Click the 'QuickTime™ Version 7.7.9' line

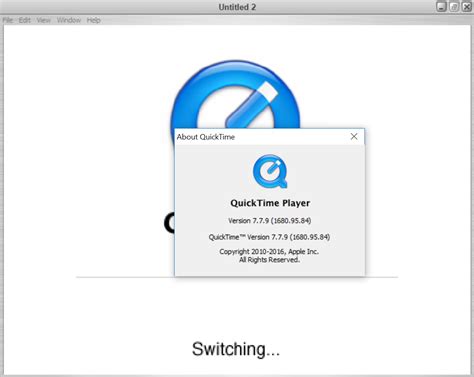269,237
